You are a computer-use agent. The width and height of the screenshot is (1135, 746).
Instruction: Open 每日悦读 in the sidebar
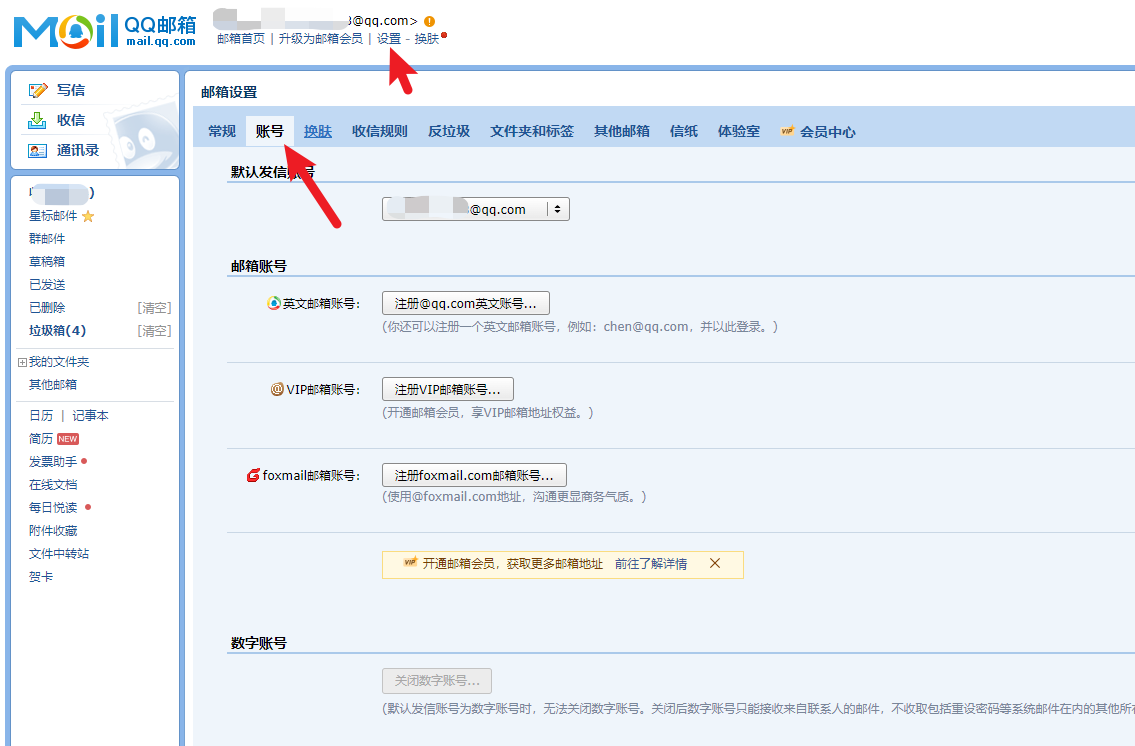53,507
